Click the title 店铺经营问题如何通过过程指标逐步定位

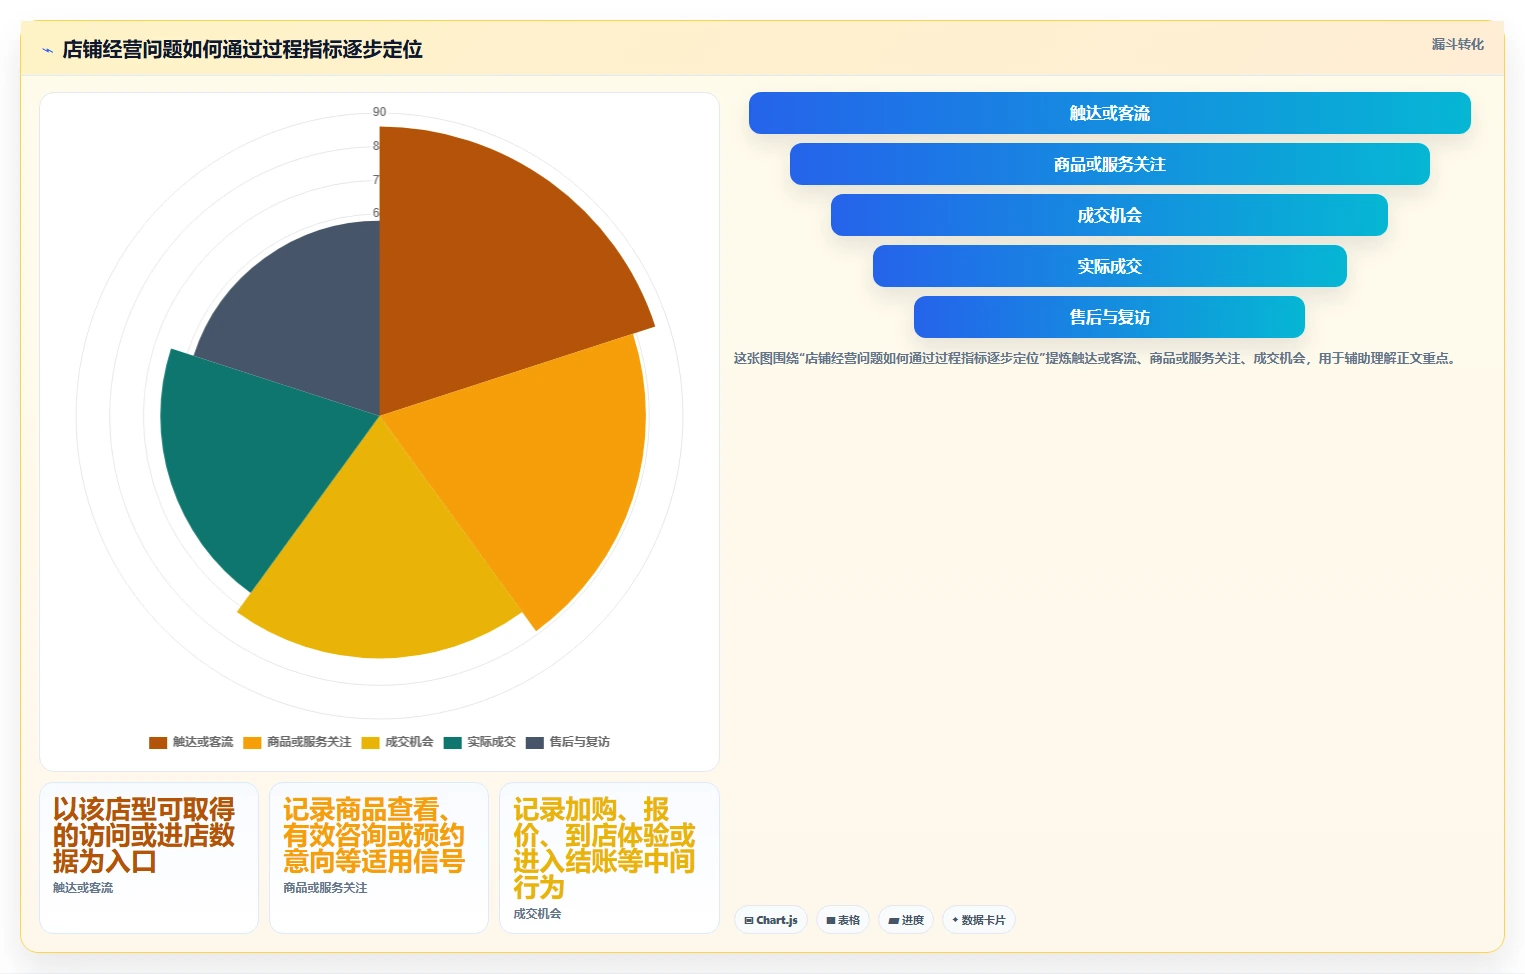(242, 49)
